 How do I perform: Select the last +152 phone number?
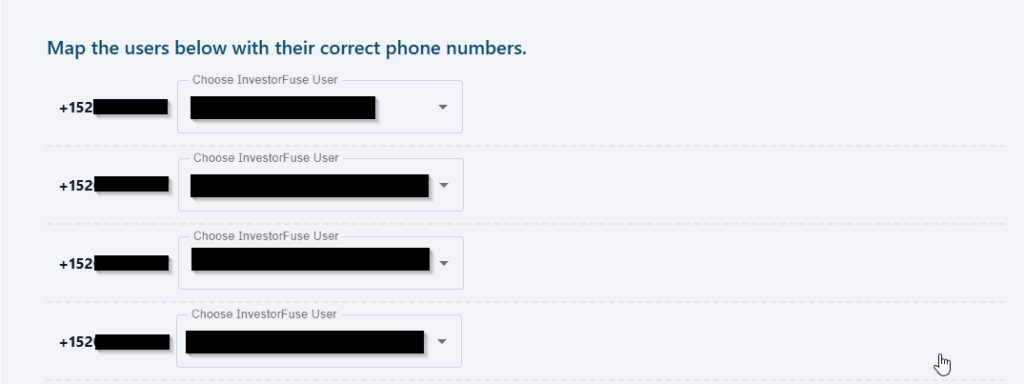point(114,342)
